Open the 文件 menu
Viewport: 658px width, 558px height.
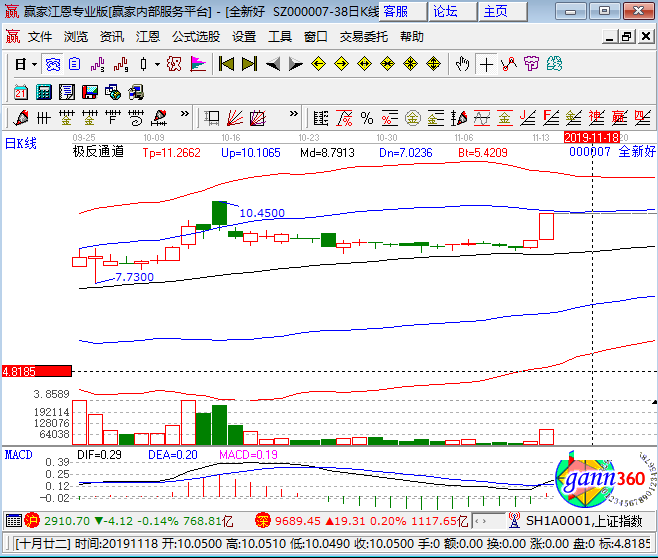pos(40,37)
